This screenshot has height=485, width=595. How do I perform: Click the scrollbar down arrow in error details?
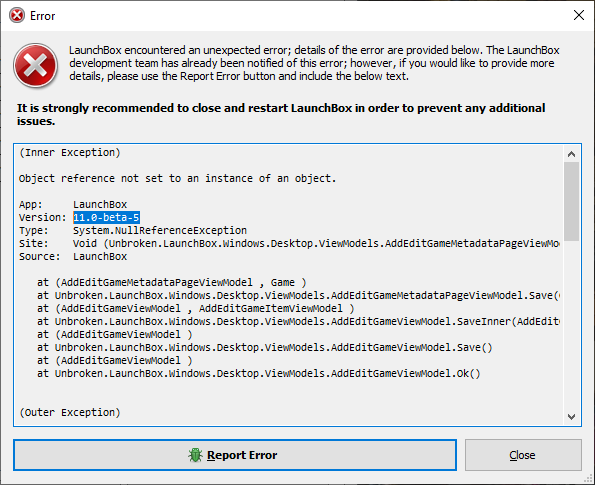(x=571, y=417)
